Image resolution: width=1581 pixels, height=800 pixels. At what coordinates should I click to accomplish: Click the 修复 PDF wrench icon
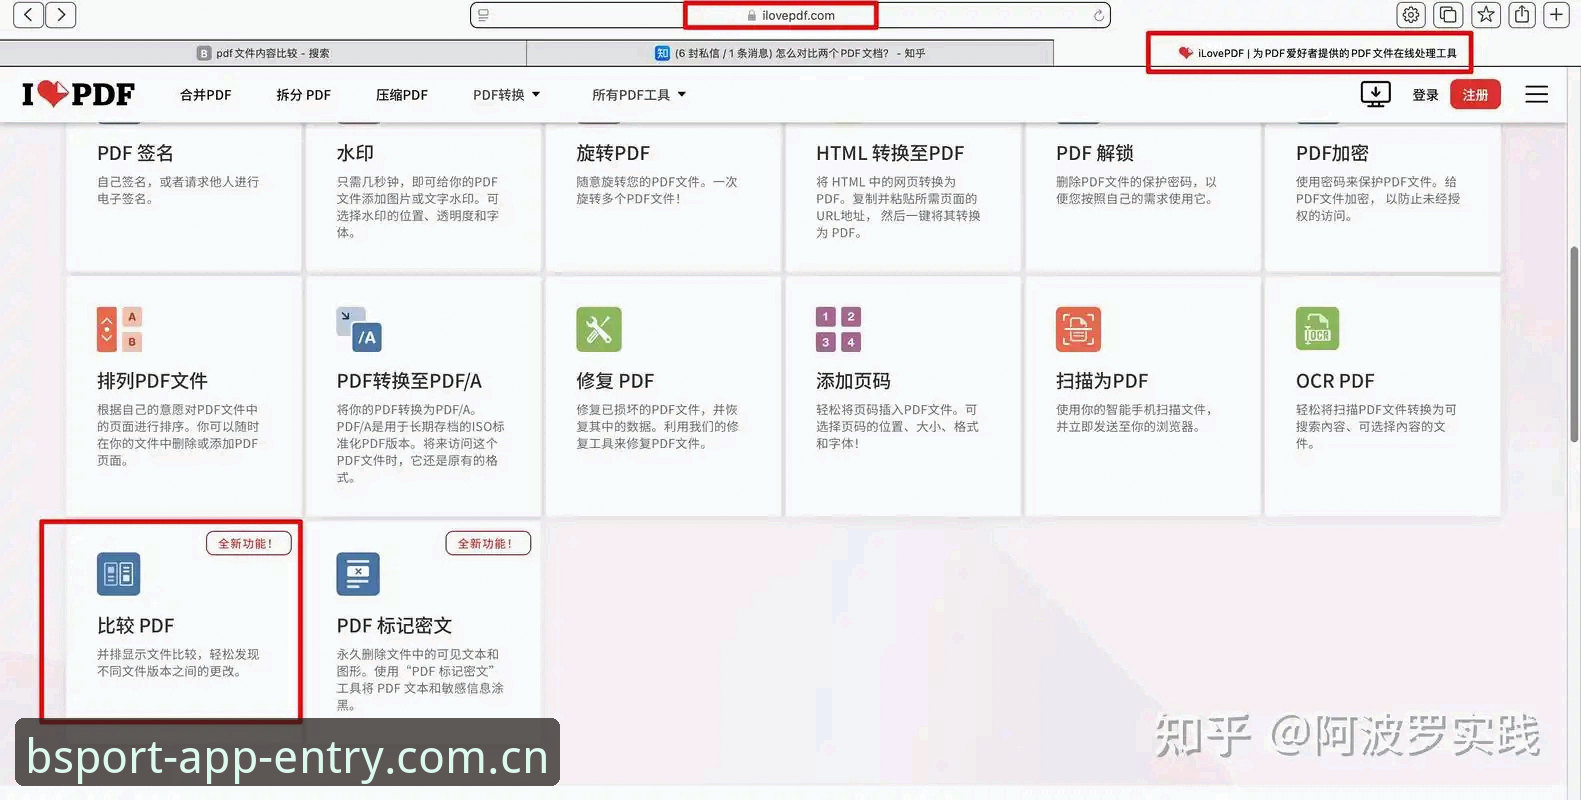pos(598,329)
